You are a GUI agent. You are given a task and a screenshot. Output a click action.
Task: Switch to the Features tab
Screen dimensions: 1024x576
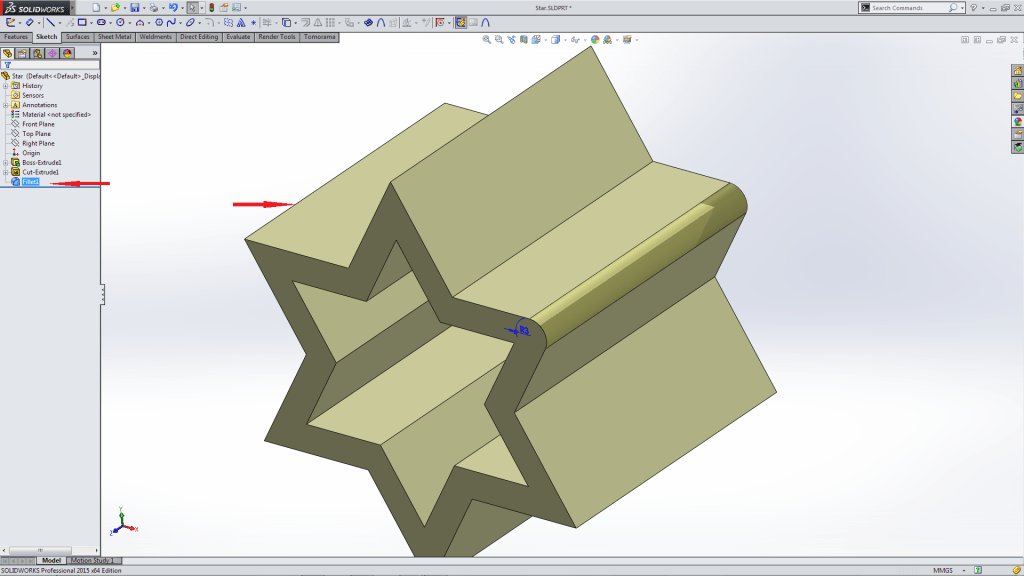pos(18,36)
